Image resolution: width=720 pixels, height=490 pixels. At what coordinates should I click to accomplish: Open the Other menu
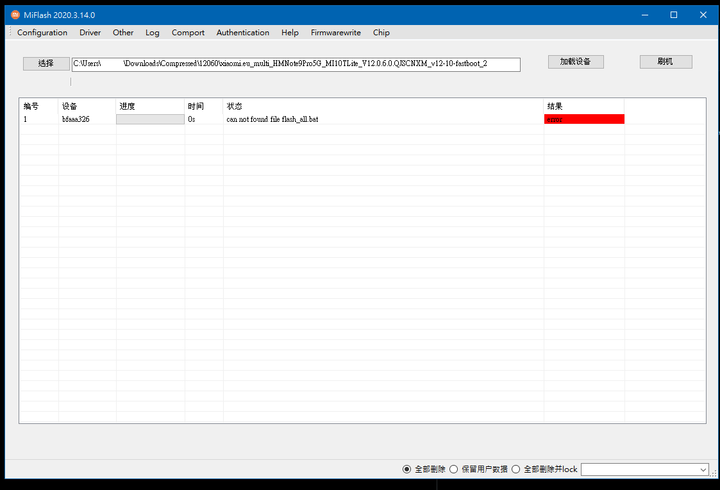(123, 33)
